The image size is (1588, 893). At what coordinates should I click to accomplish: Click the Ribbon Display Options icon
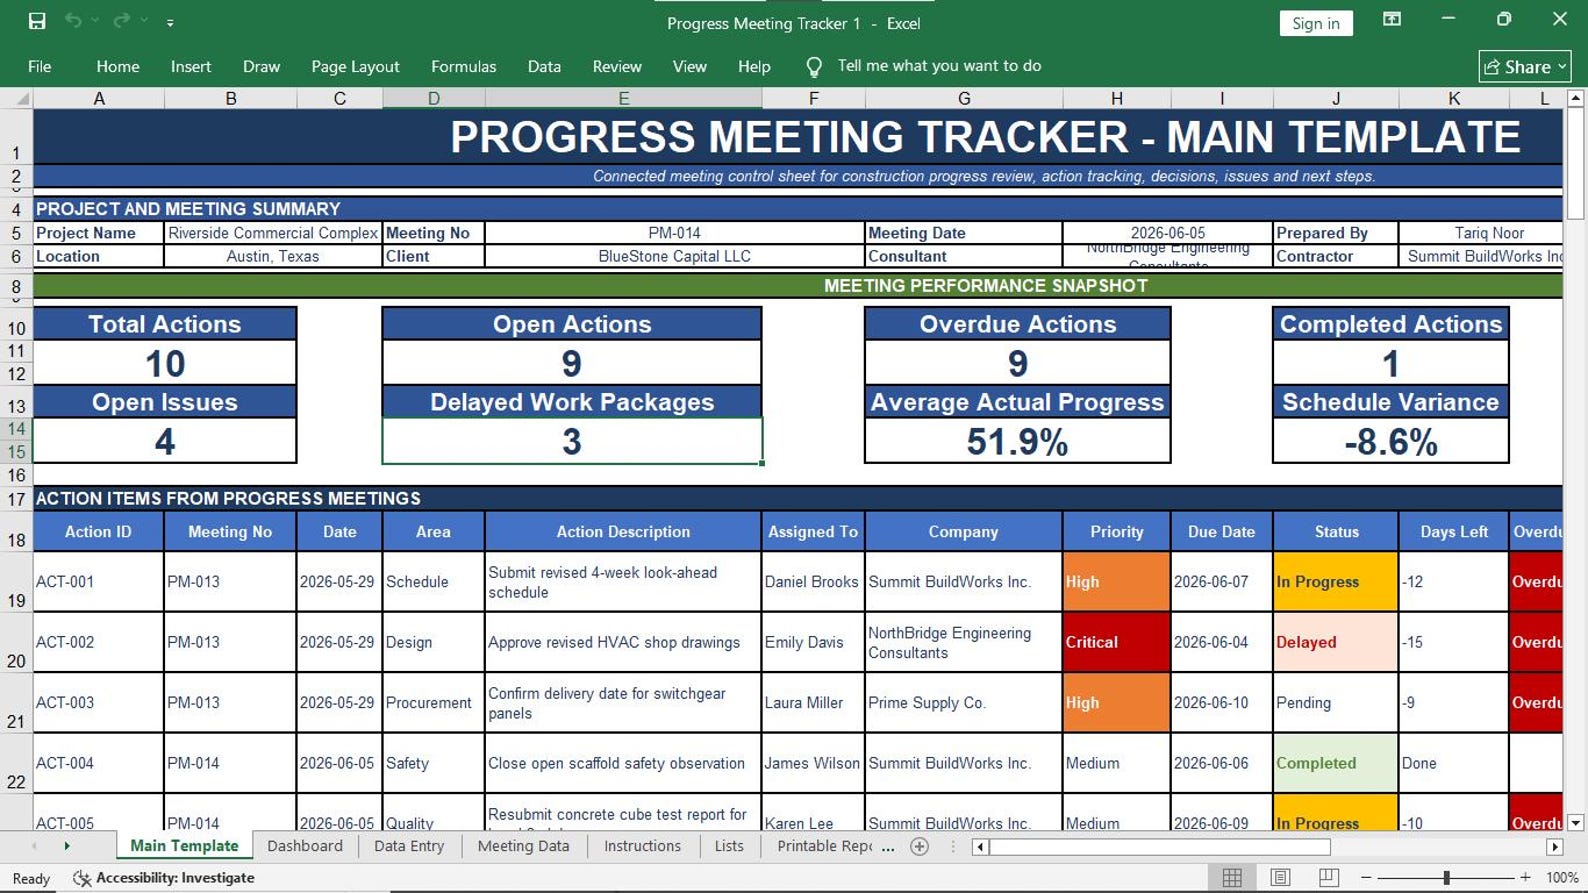(x=1391, y=20)
